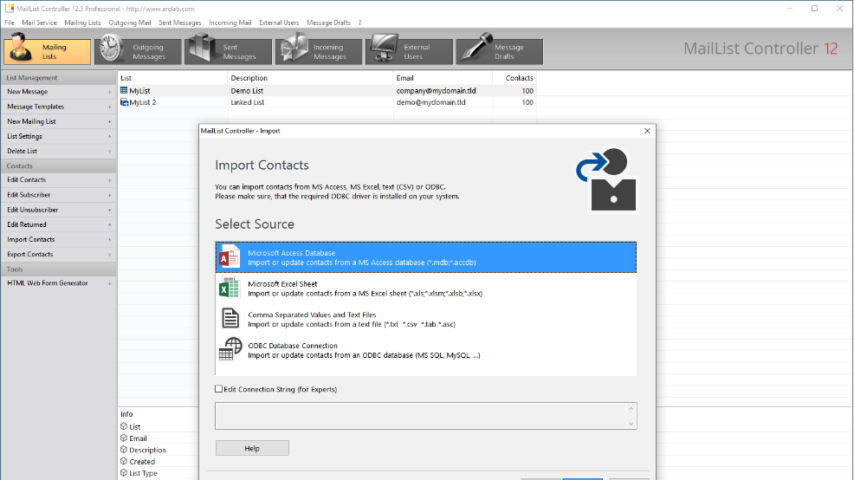Expand Export Contacts sidebar arrow
This screenshot has width=854, height=480.
[109, 254]
